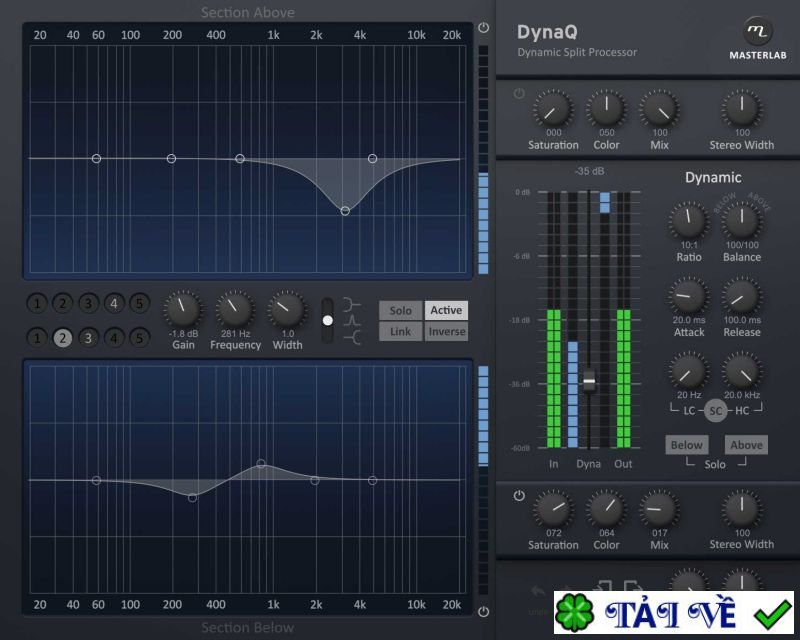
Task: Click the Ratio knob showing 10:1
Action: [x=689, y=220]
